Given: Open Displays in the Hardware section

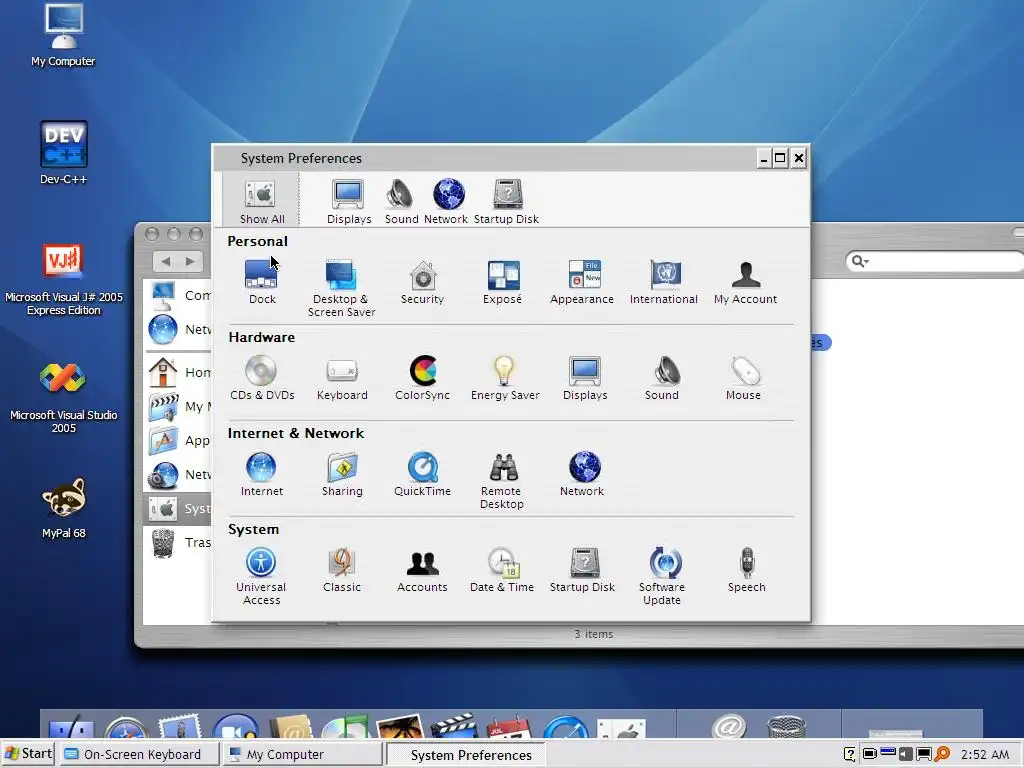Looking at the screenshot, I should tap(585, 378).
